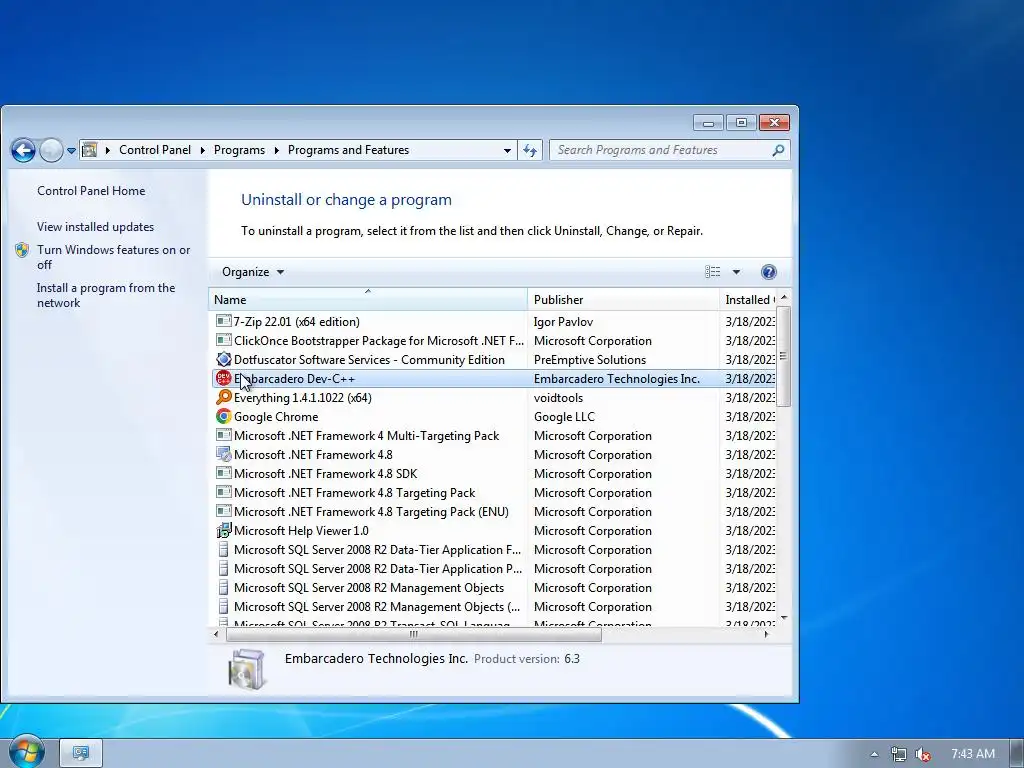Image resolution: width=1024 pixels, height=768 pixels.
Task: Select the 7-Zip 22.01 (x64 edition) row
Action: tap(494, 321)
